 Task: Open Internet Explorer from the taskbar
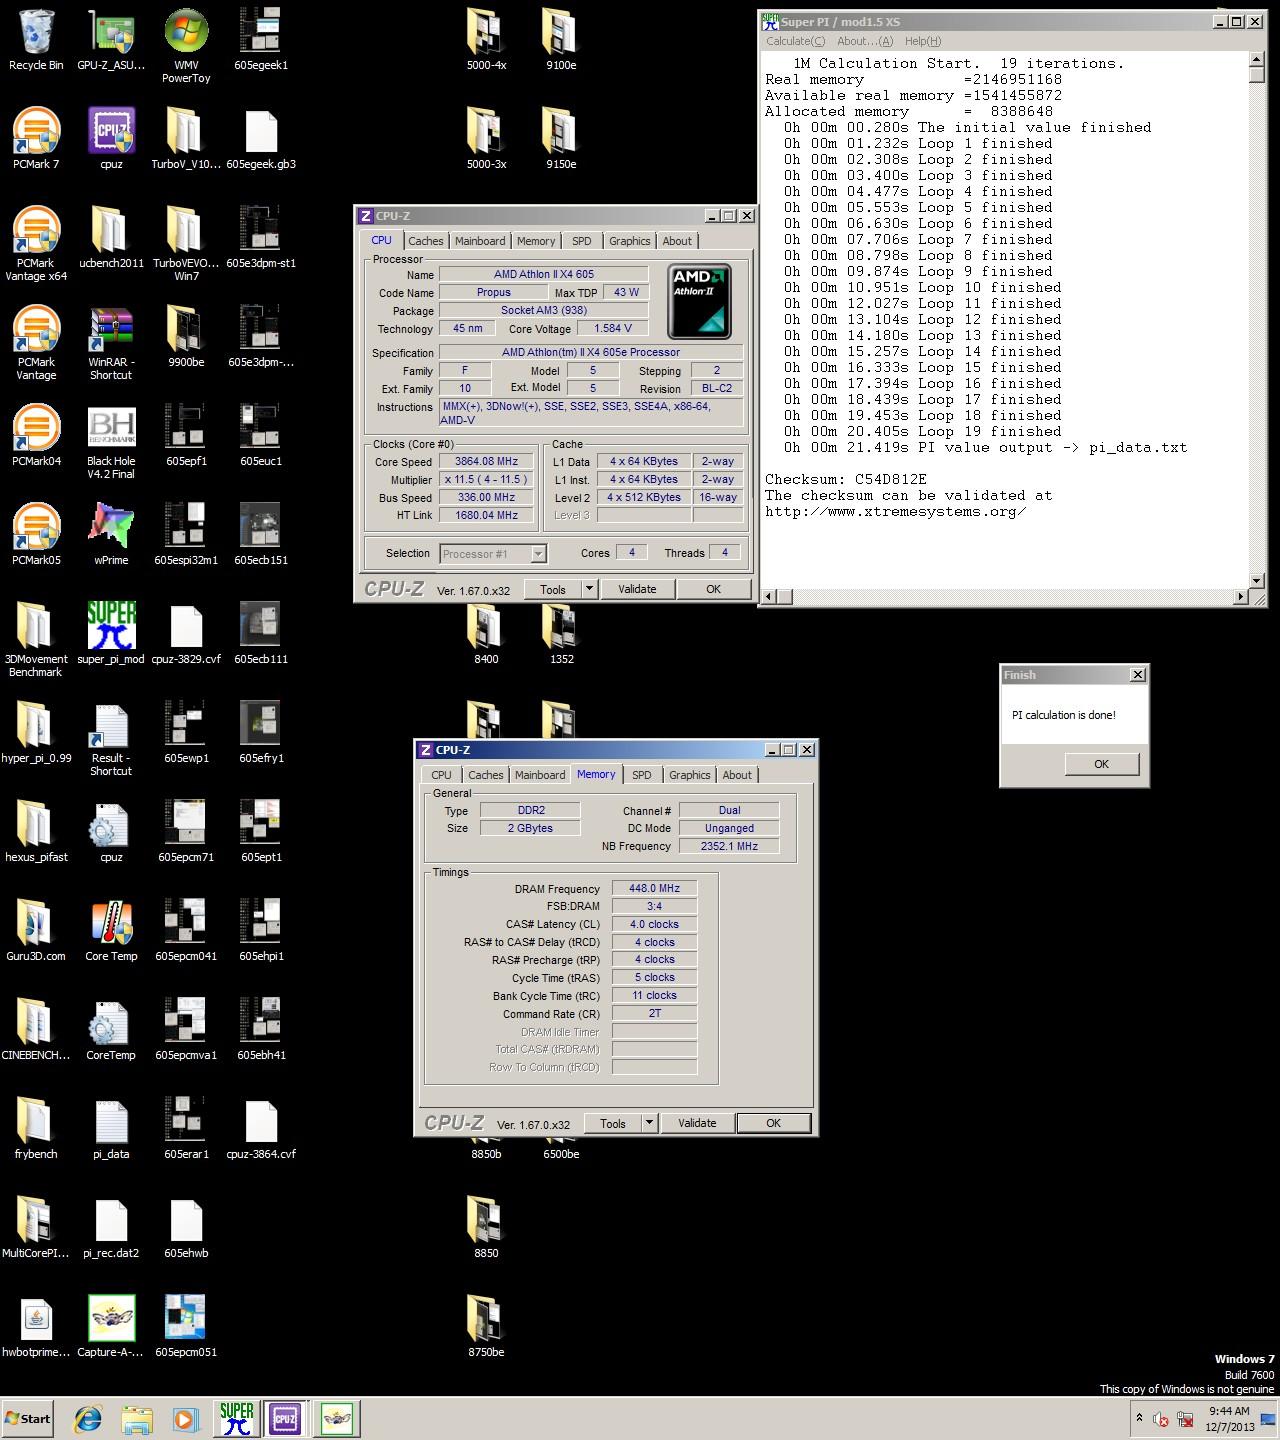point(89,1418)
